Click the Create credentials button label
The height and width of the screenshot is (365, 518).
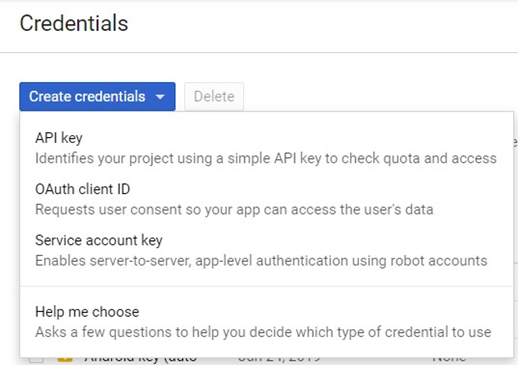[x=87, y=97]
